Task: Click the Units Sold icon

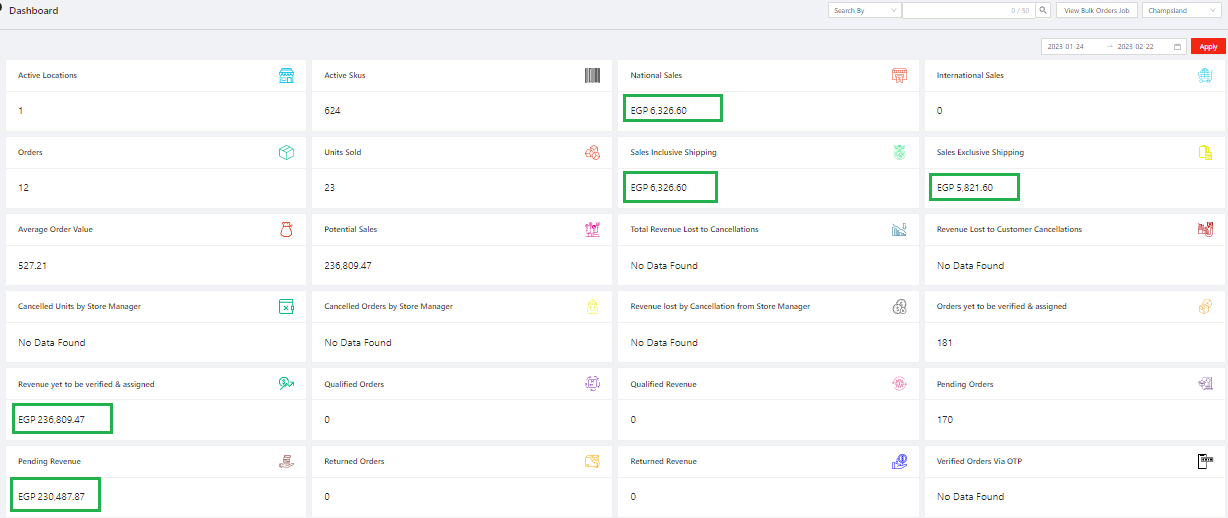Action: pyautogui.click(x=592, y=153)
